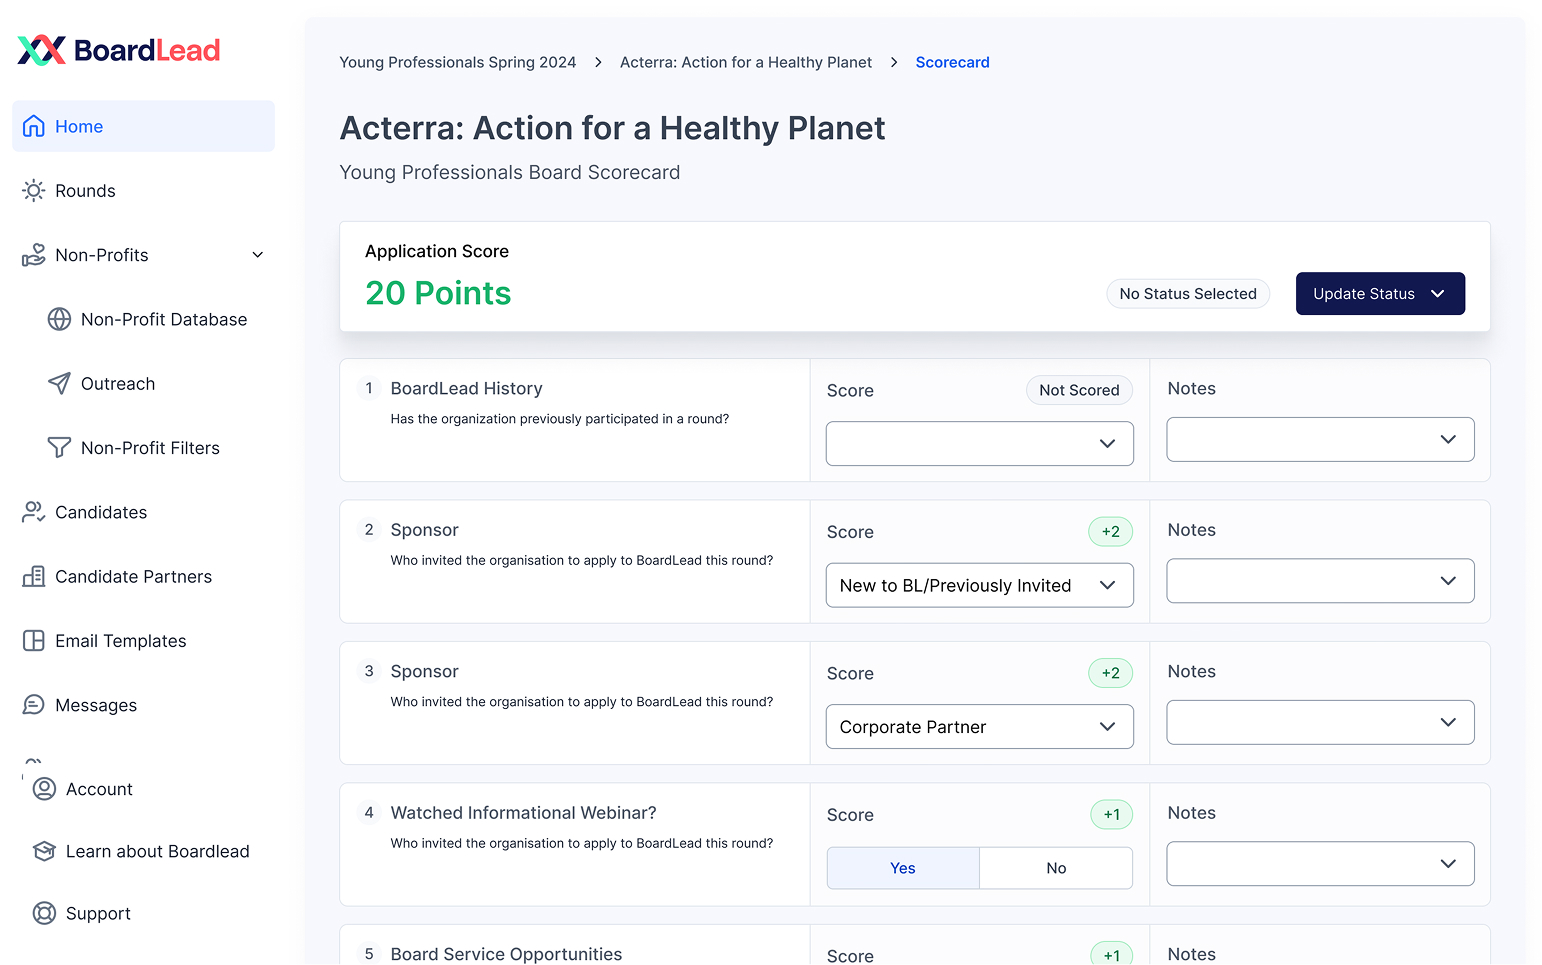
Task: Click the Non-Profit Filters funnel icon
Action: point(60,448)
